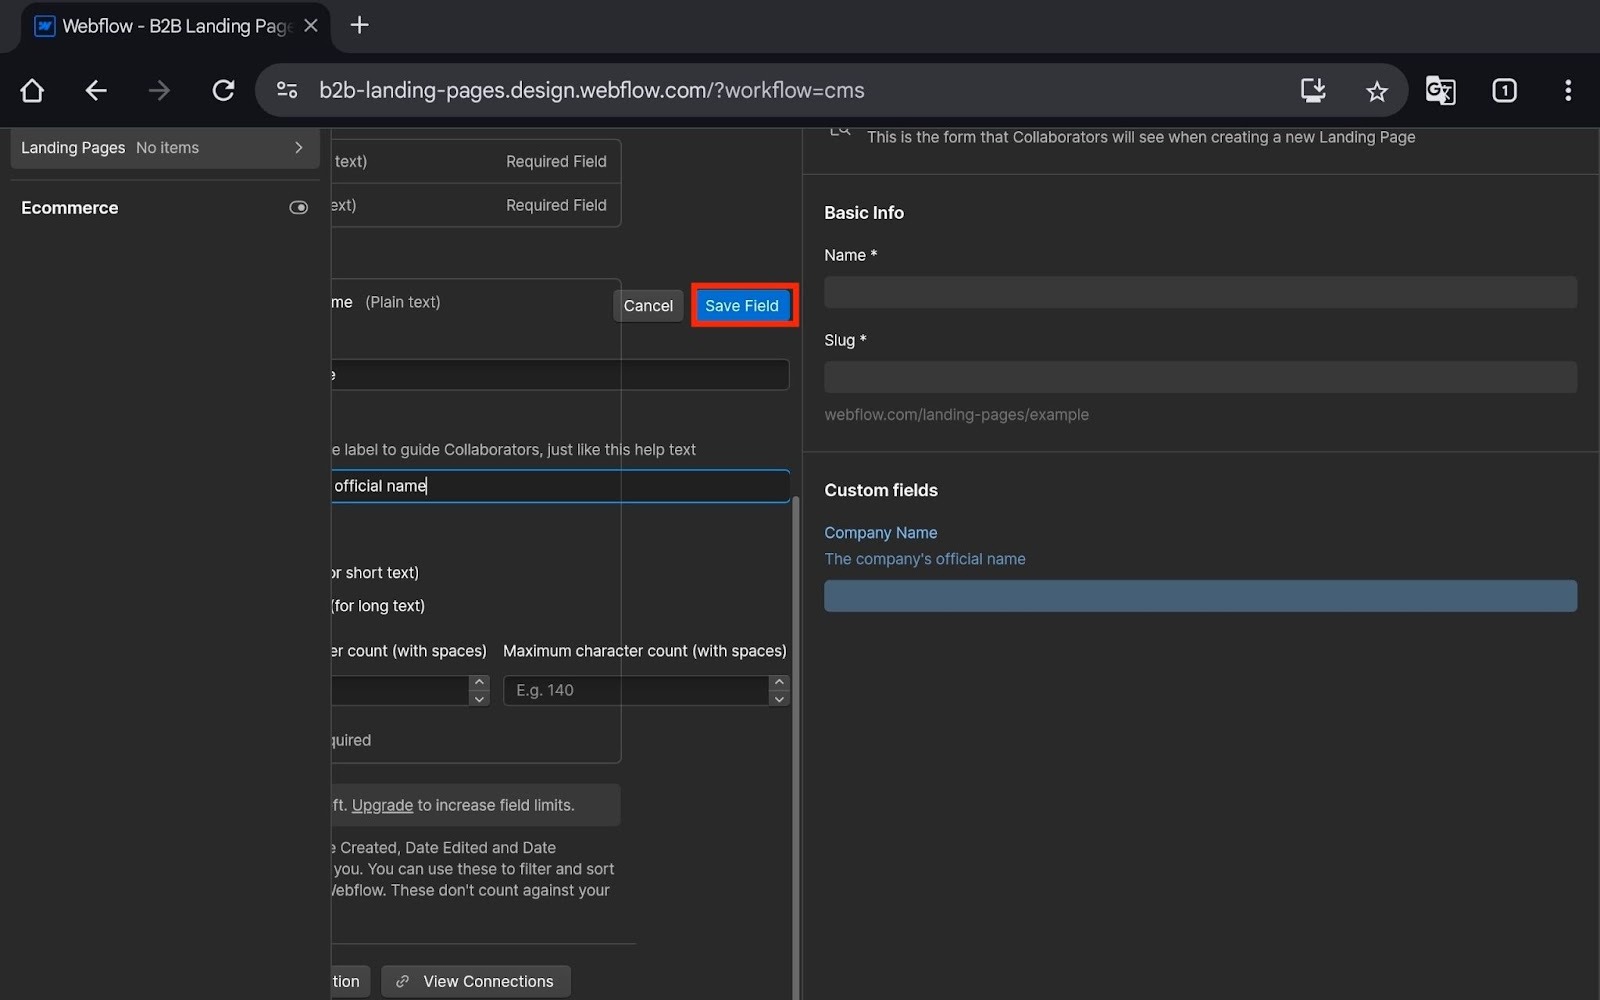Follow the Upgrade link
Viewport: 1600px width, 1000px height.
tap(382, 805)
